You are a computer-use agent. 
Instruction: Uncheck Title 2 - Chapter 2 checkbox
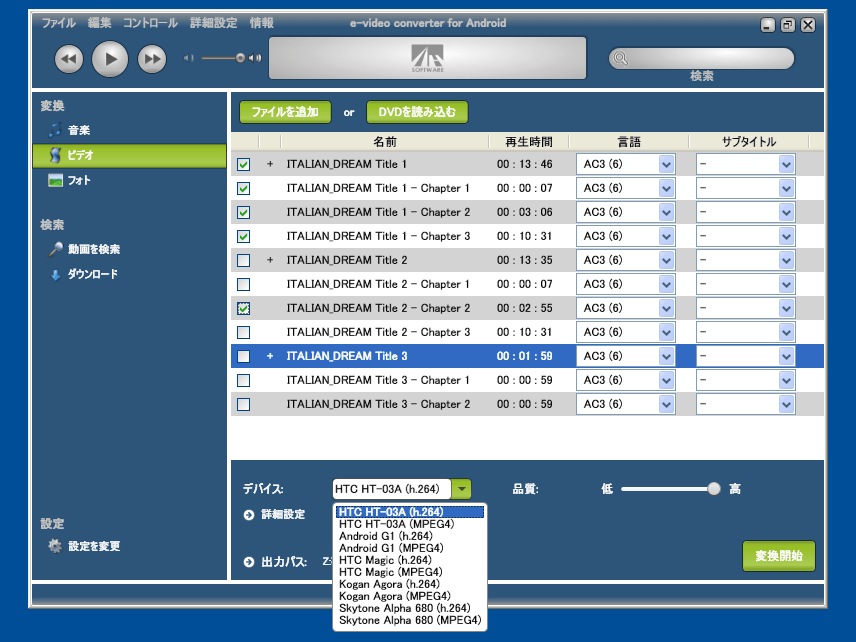click(x=243, y=308)
